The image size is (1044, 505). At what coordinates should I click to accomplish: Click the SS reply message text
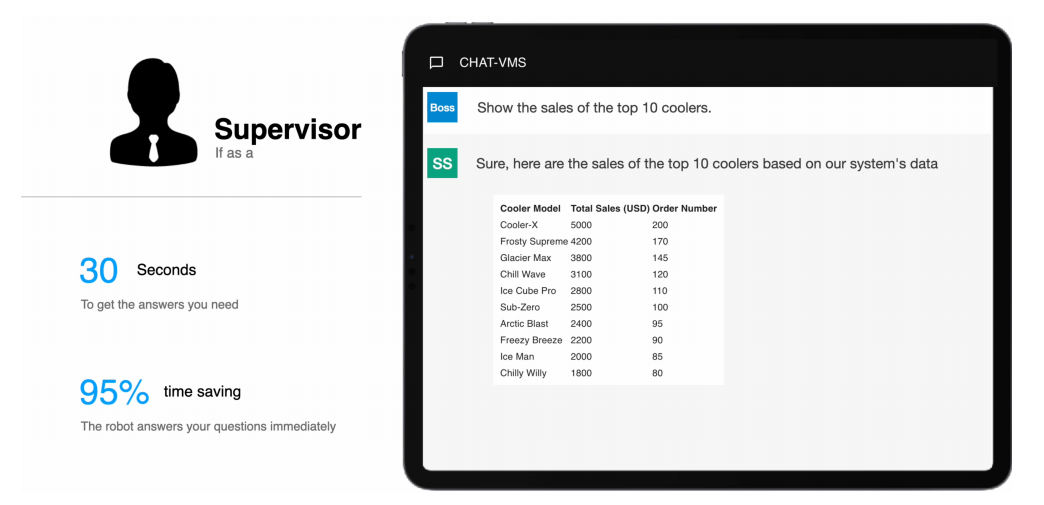tap(706, 164)
